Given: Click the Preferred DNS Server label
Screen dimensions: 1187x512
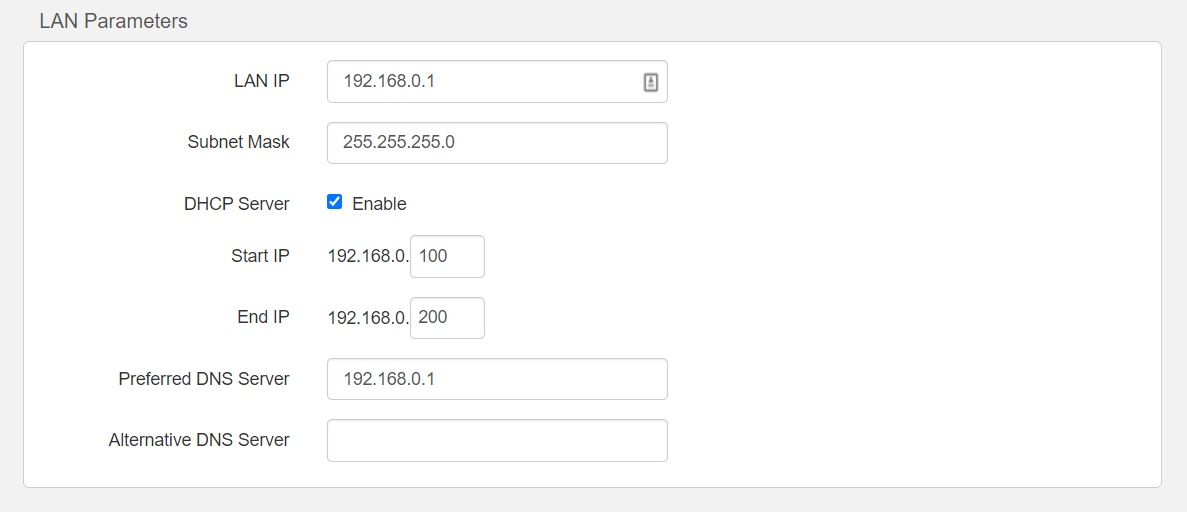Looking at the screenshot, I should tap(203, 380).
